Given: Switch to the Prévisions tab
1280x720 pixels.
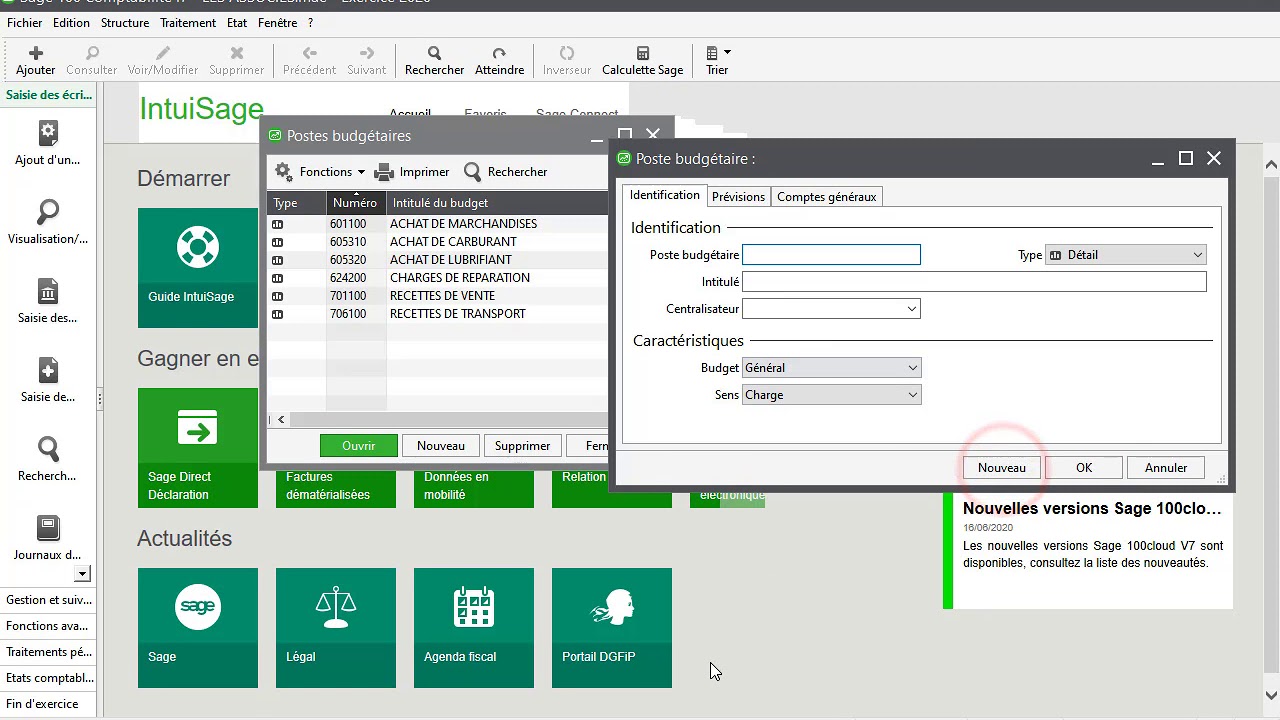Looking at the screenshot, I should 738,197.
